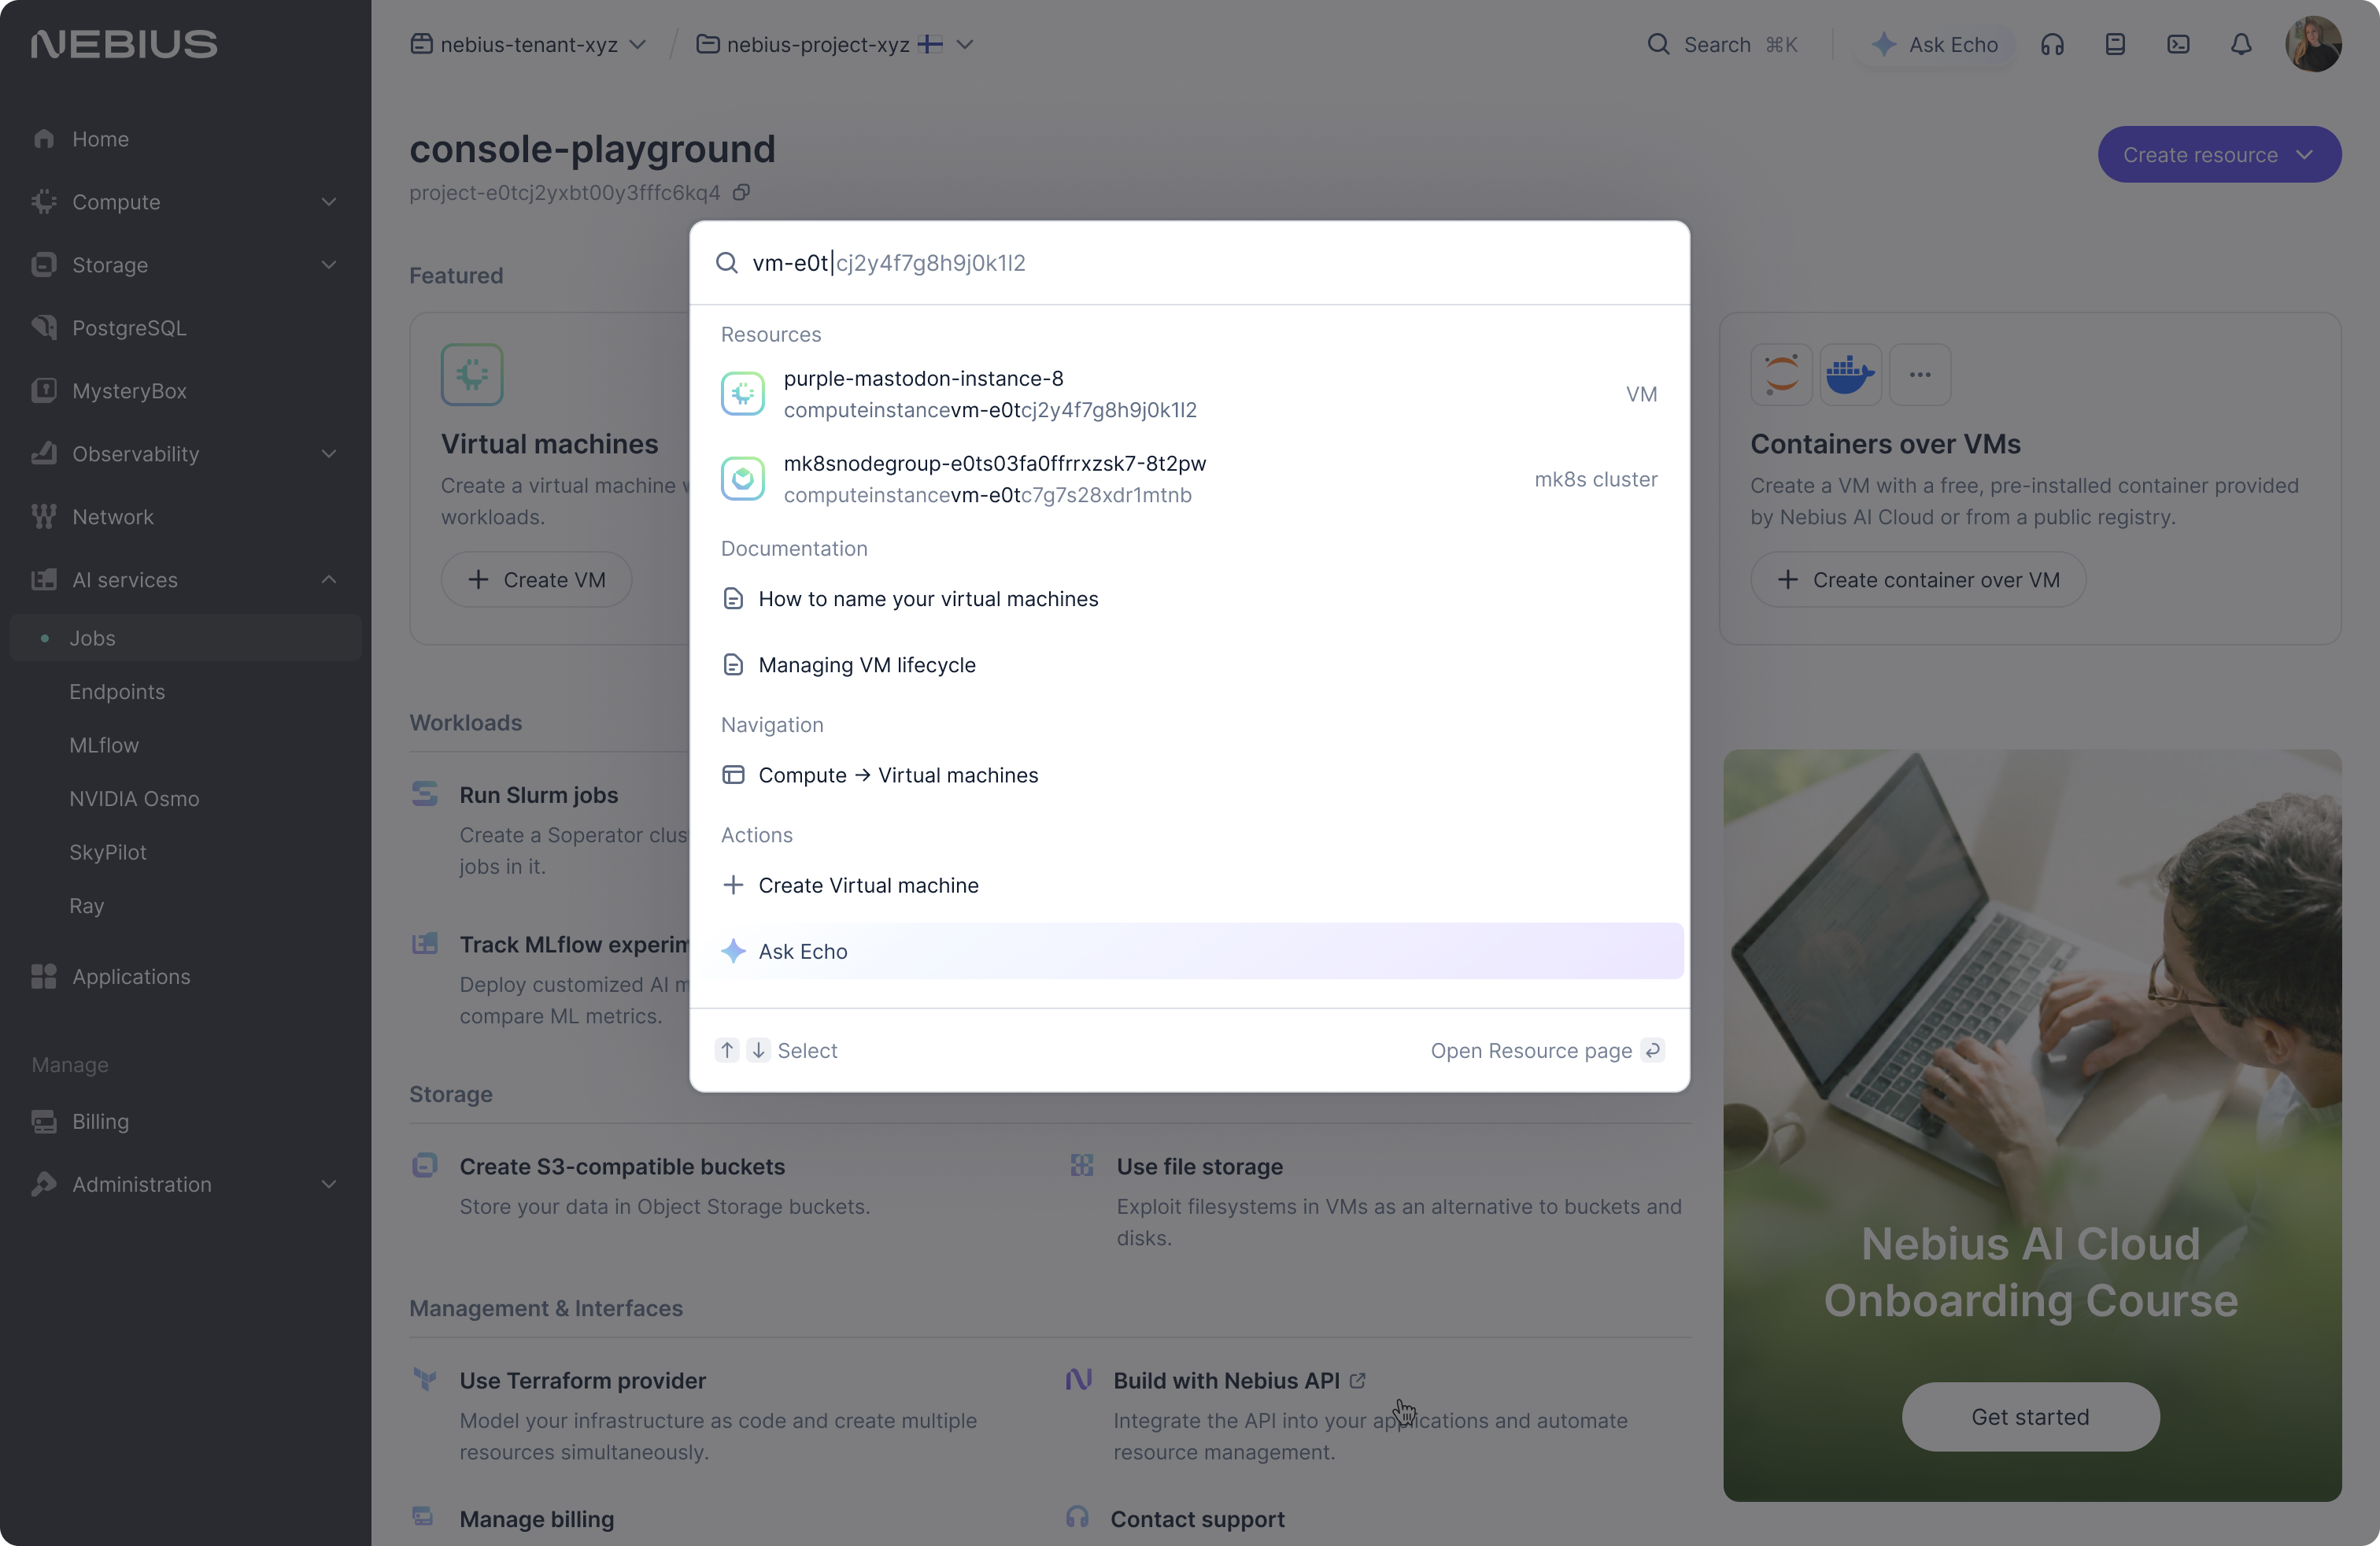Open the Create resource dropdown button
The height and width of the screenshot is (1546, 2380).
2219,155
